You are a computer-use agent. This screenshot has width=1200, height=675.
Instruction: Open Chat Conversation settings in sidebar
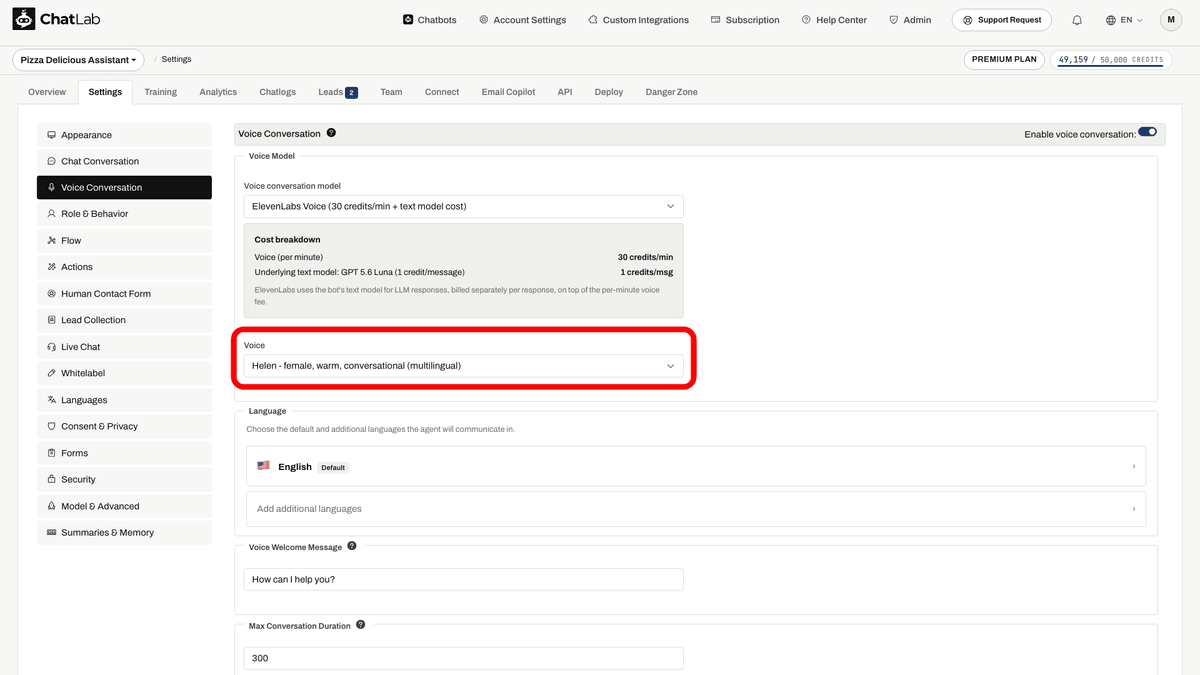pyautogui.click(x=124, y=161)
